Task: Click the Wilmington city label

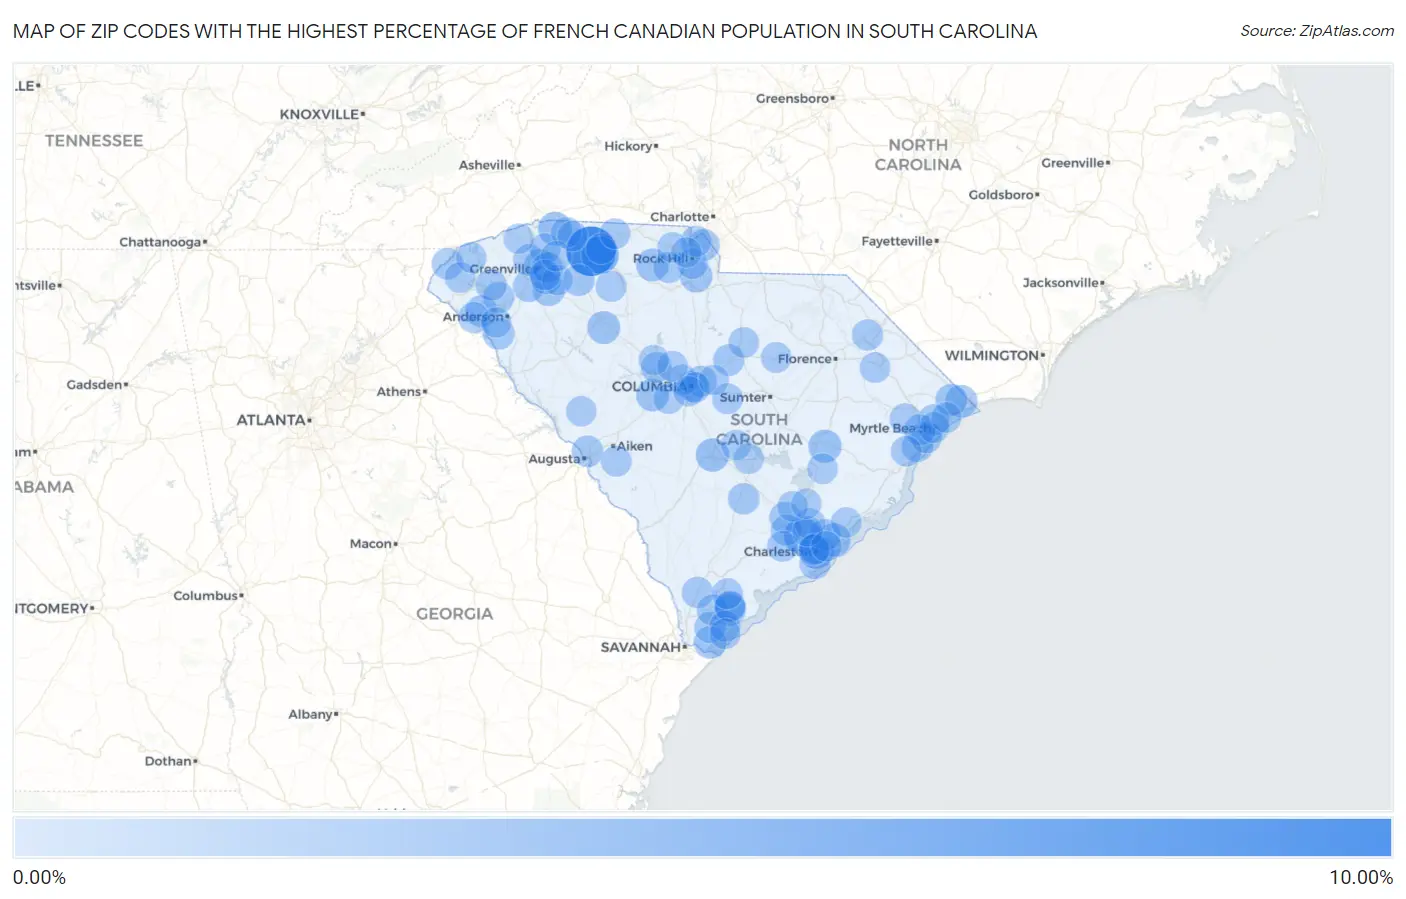Action: pos(995,355)
